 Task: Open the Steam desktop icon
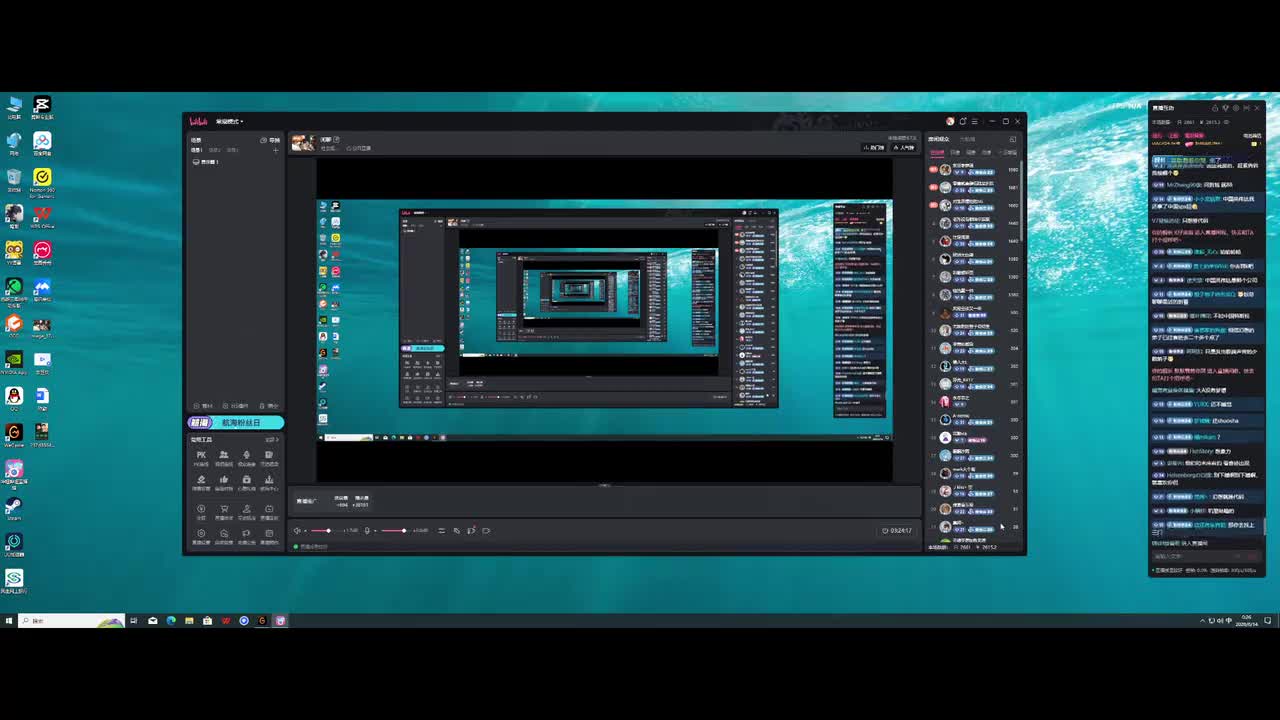pyautogui.click(x=14, y=508)
